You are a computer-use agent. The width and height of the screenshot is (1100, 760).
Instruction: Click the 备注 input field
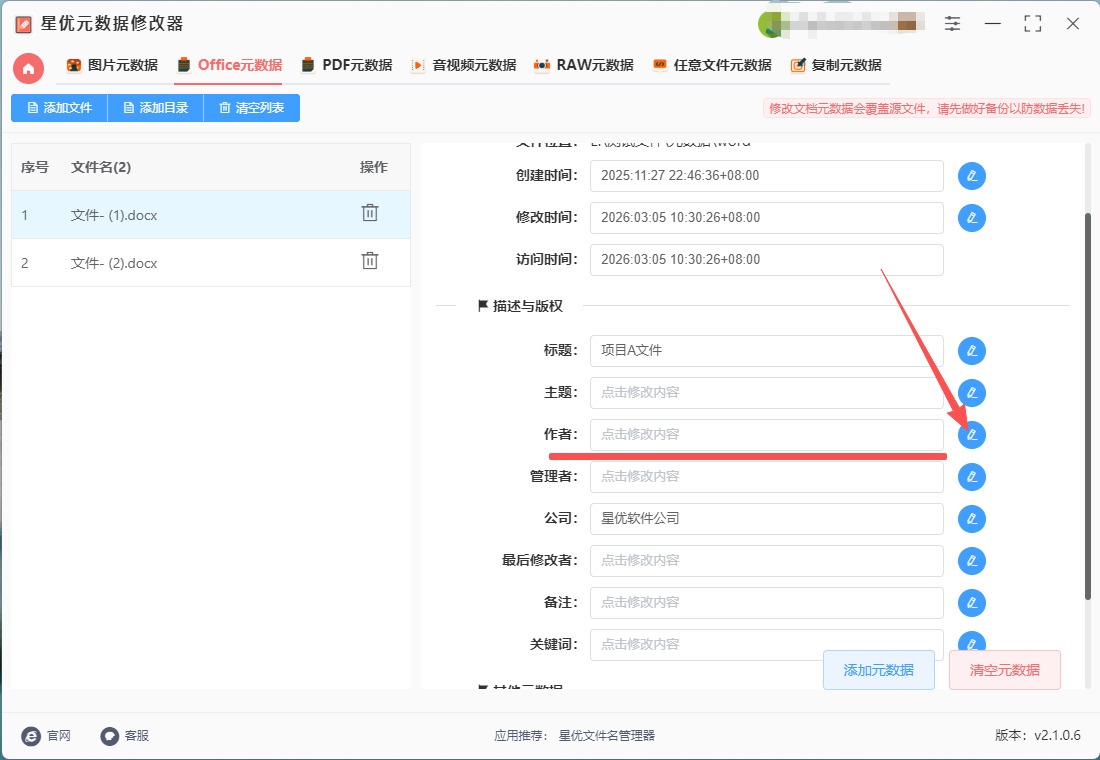pos(767,603)
